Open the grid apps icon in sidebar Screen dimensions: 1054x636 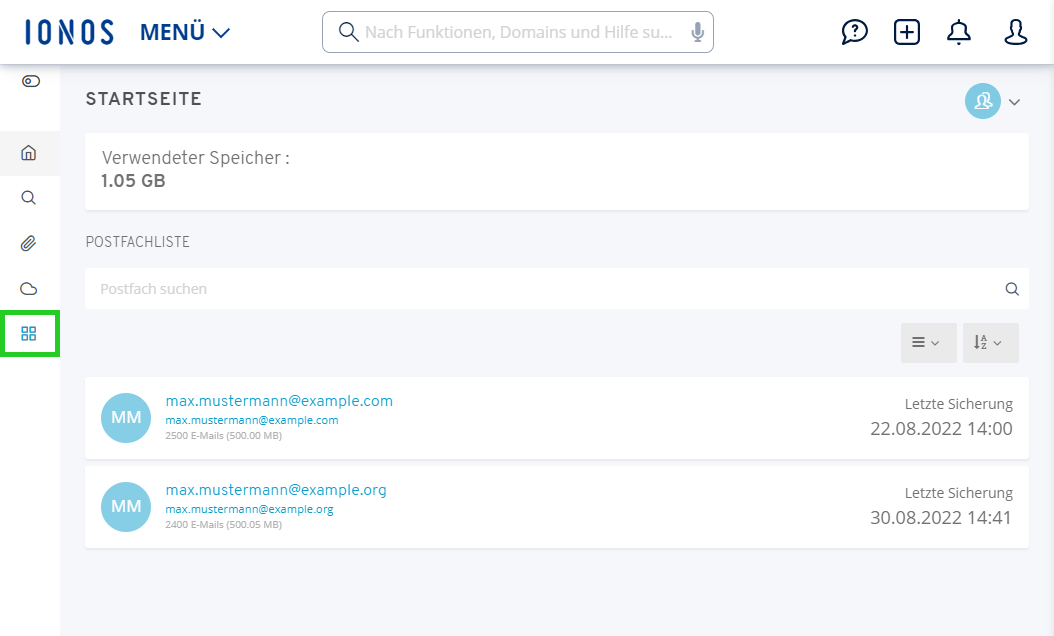(29, 333)
